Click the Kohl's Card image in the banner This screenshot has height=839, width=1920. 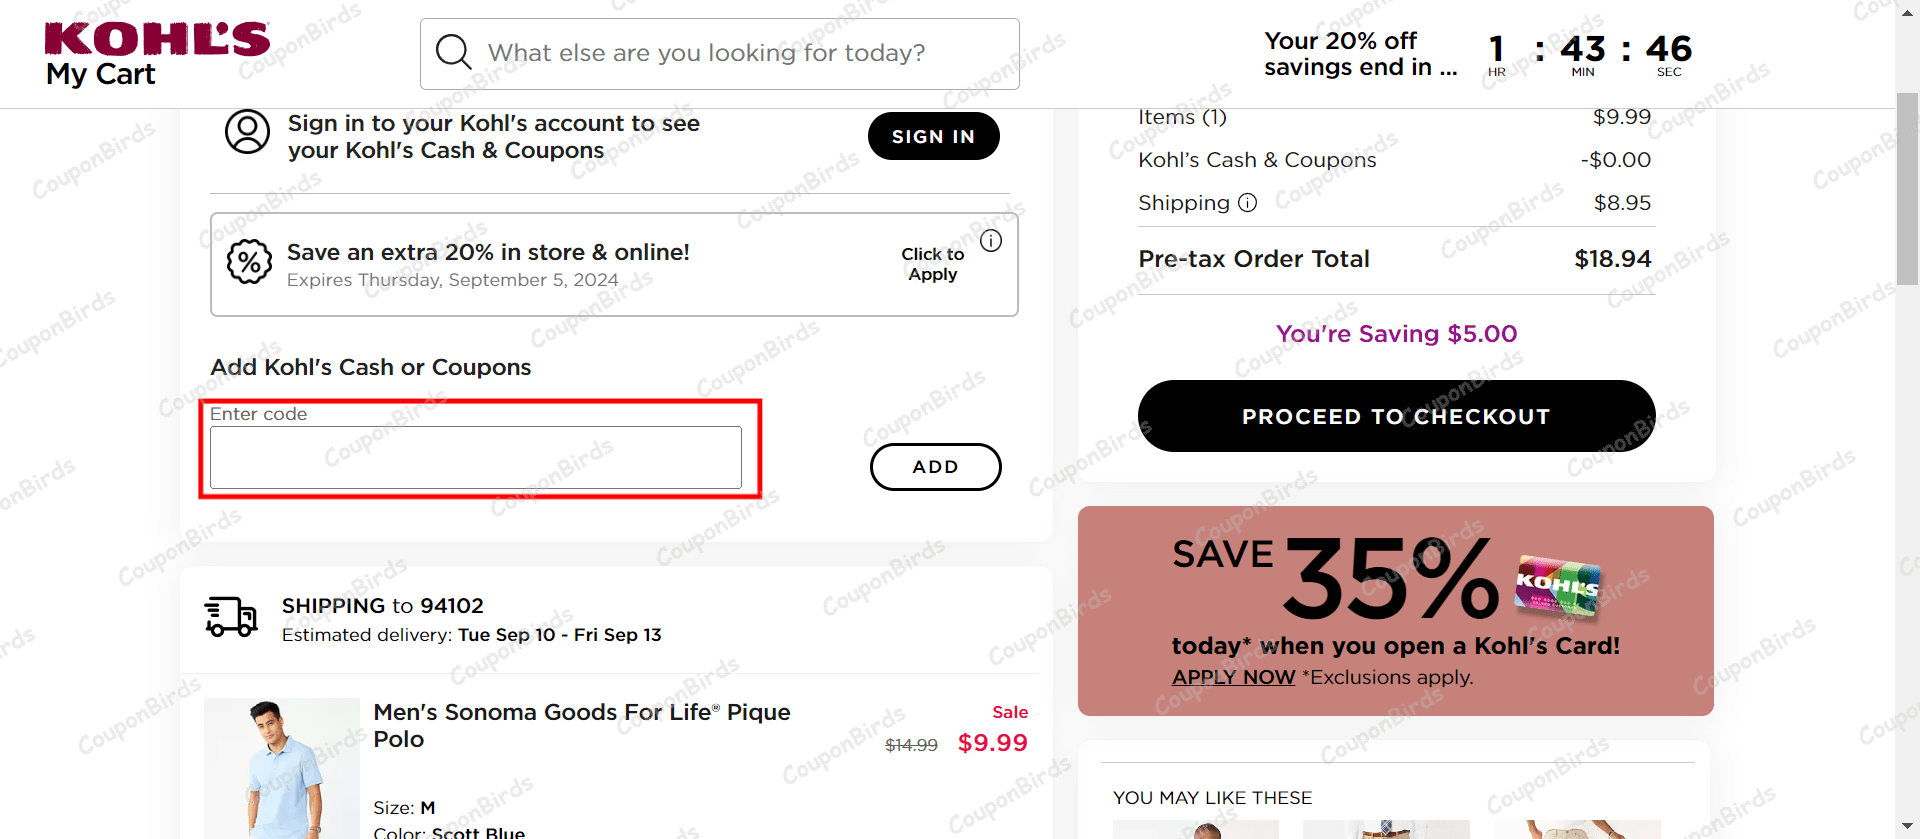tap(1554, 586)
